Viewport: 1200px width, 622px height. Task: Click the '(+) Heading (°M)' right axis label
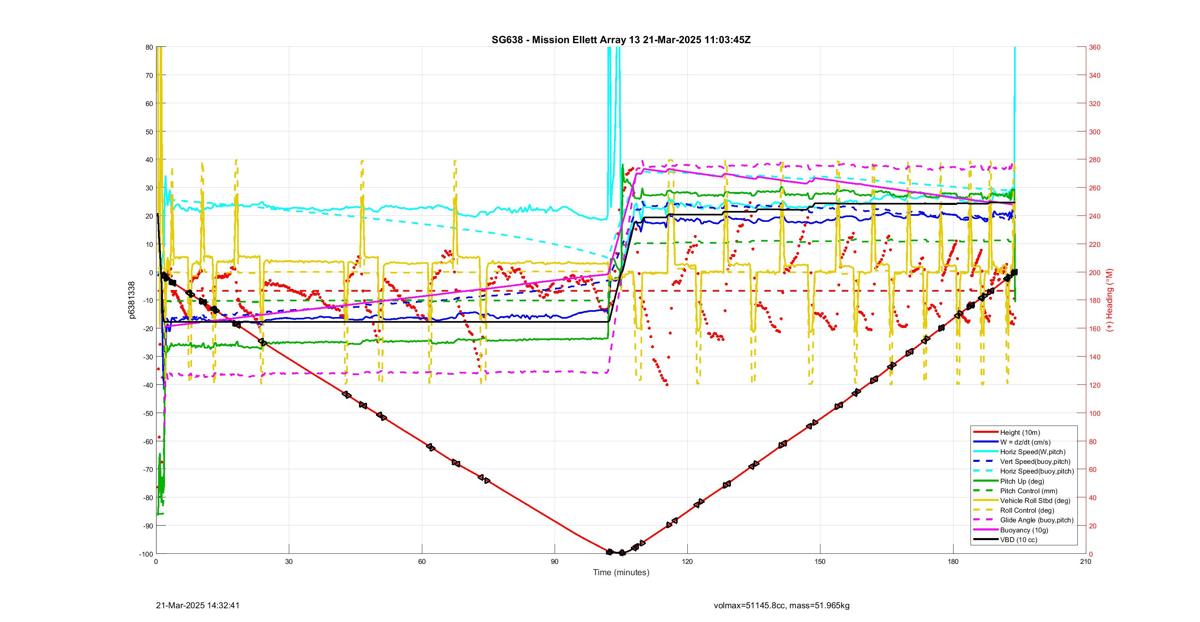[1110, 300]
